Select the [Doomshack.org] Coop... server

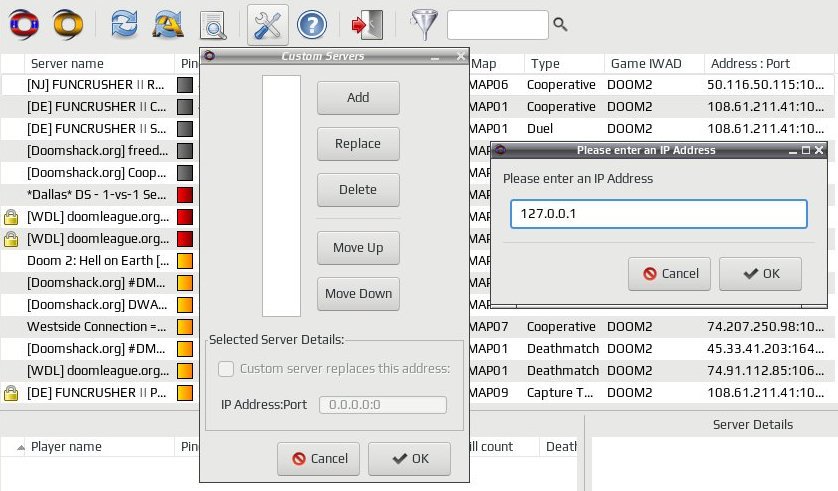coord(96,173)
